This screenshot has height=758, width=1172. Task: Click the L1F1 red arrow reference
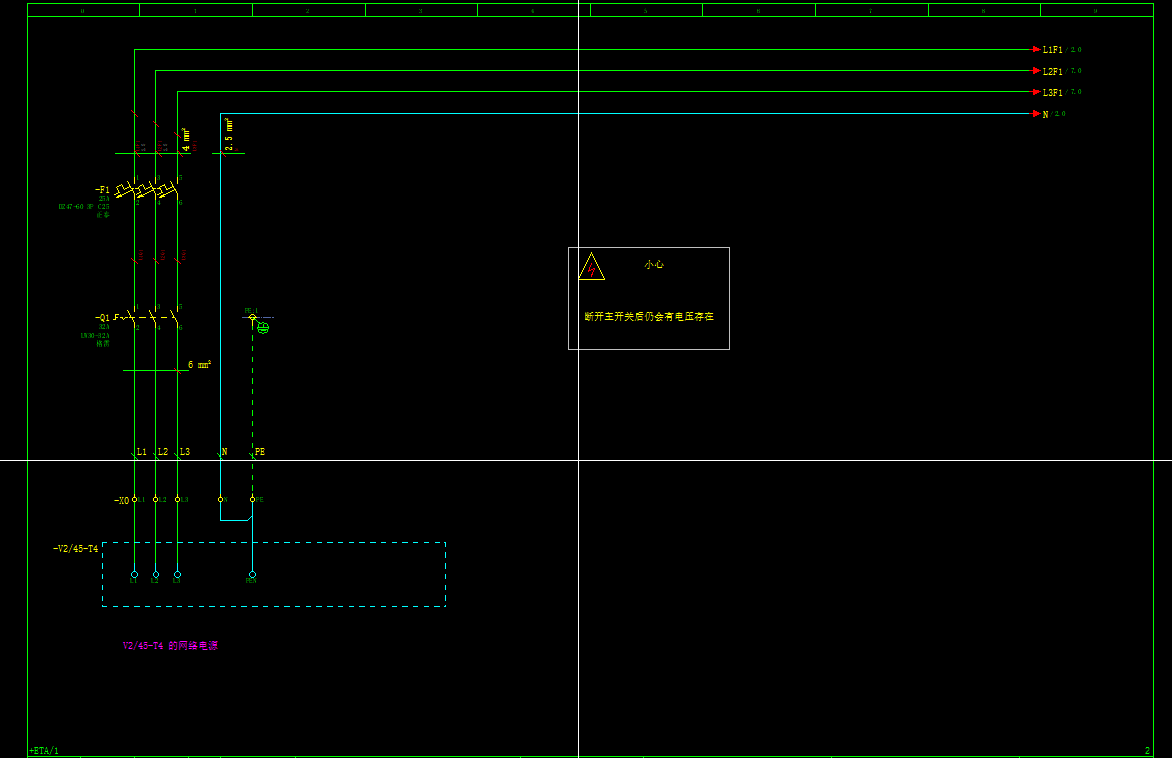[x=1037, y=49]
